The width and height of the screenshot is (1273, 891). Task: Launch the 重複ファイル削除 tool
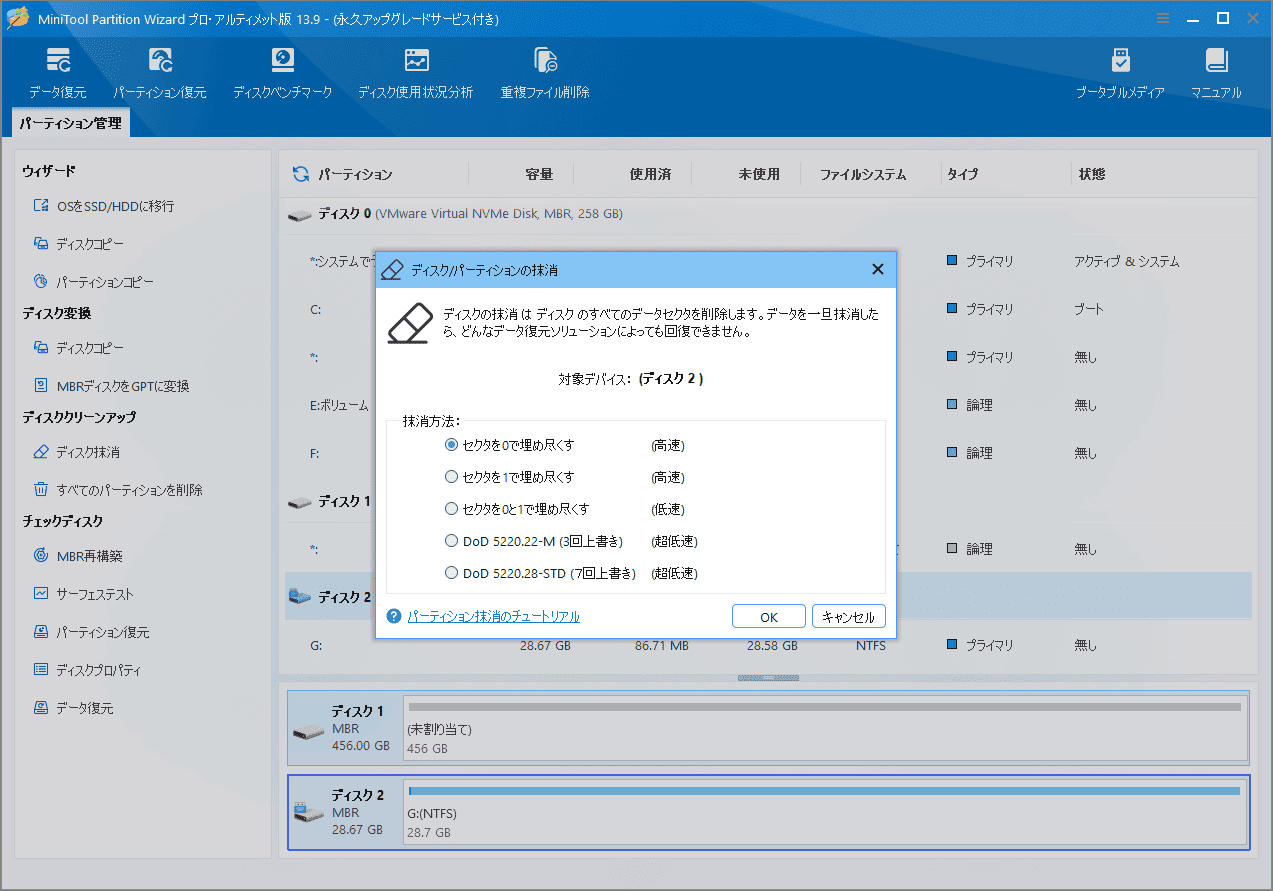tap(545, 74)
